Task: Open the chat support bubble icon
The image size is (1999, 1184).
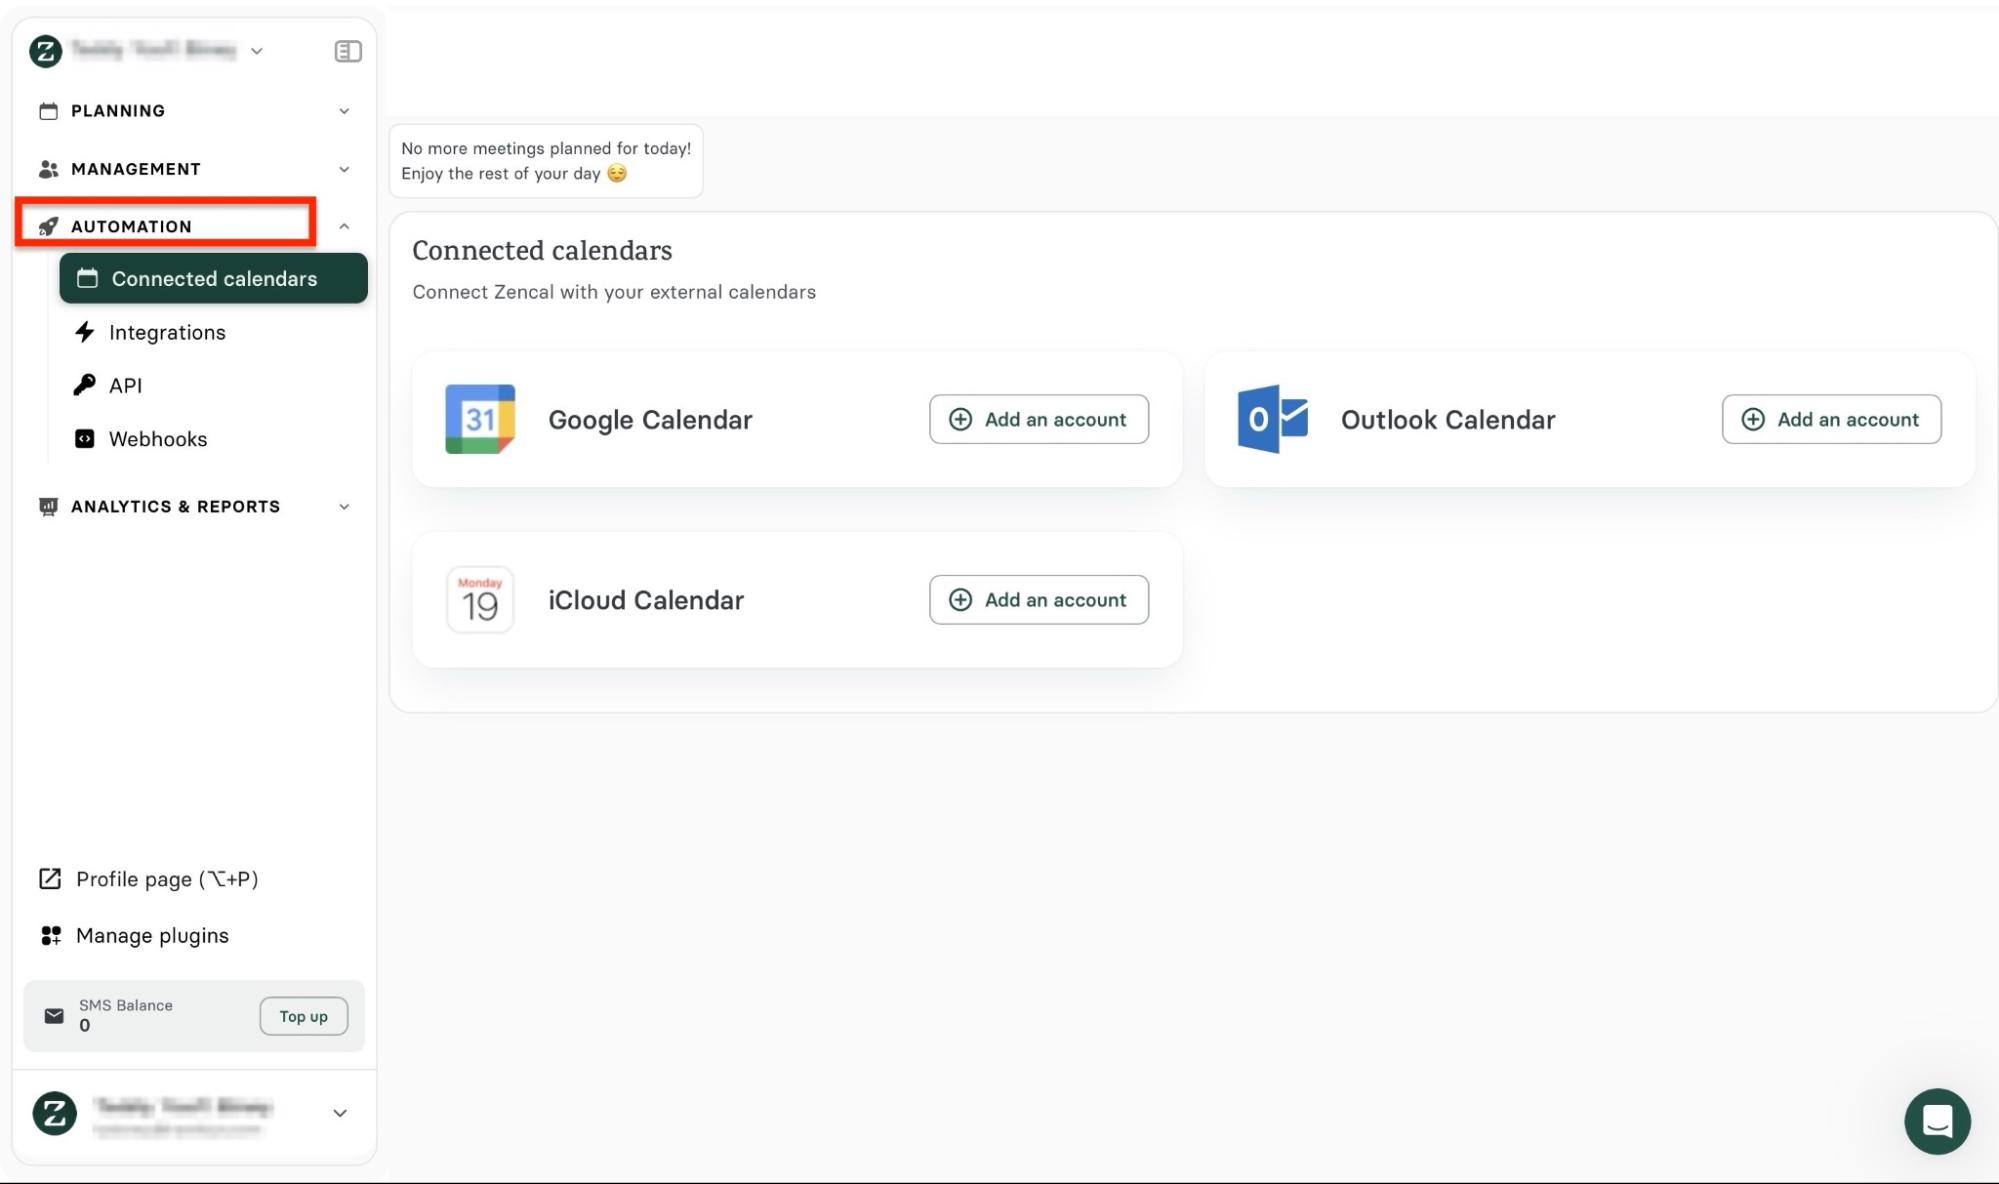Action: pos(1936,1121)
